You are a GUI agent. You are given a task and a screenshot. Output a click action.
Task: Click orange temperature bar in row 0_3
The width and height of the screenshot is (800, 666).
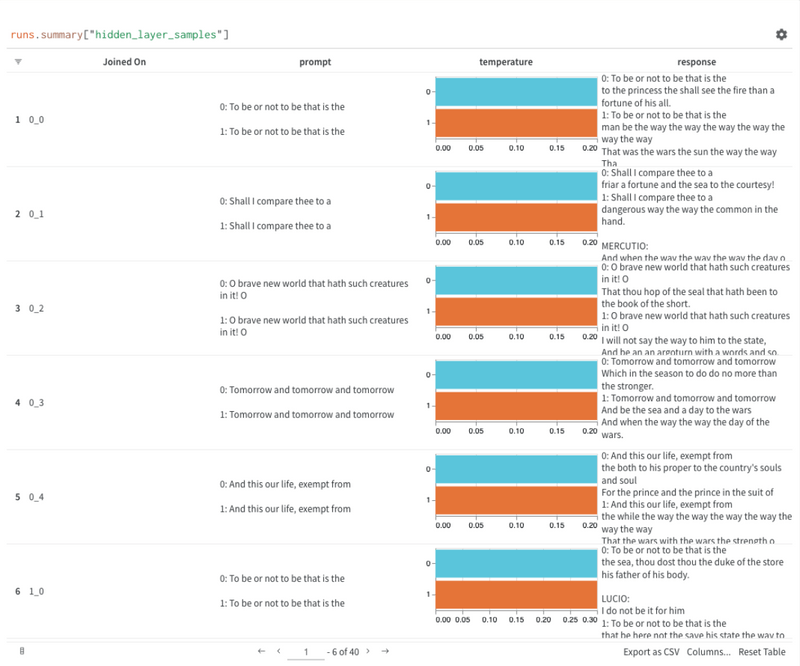516,406
